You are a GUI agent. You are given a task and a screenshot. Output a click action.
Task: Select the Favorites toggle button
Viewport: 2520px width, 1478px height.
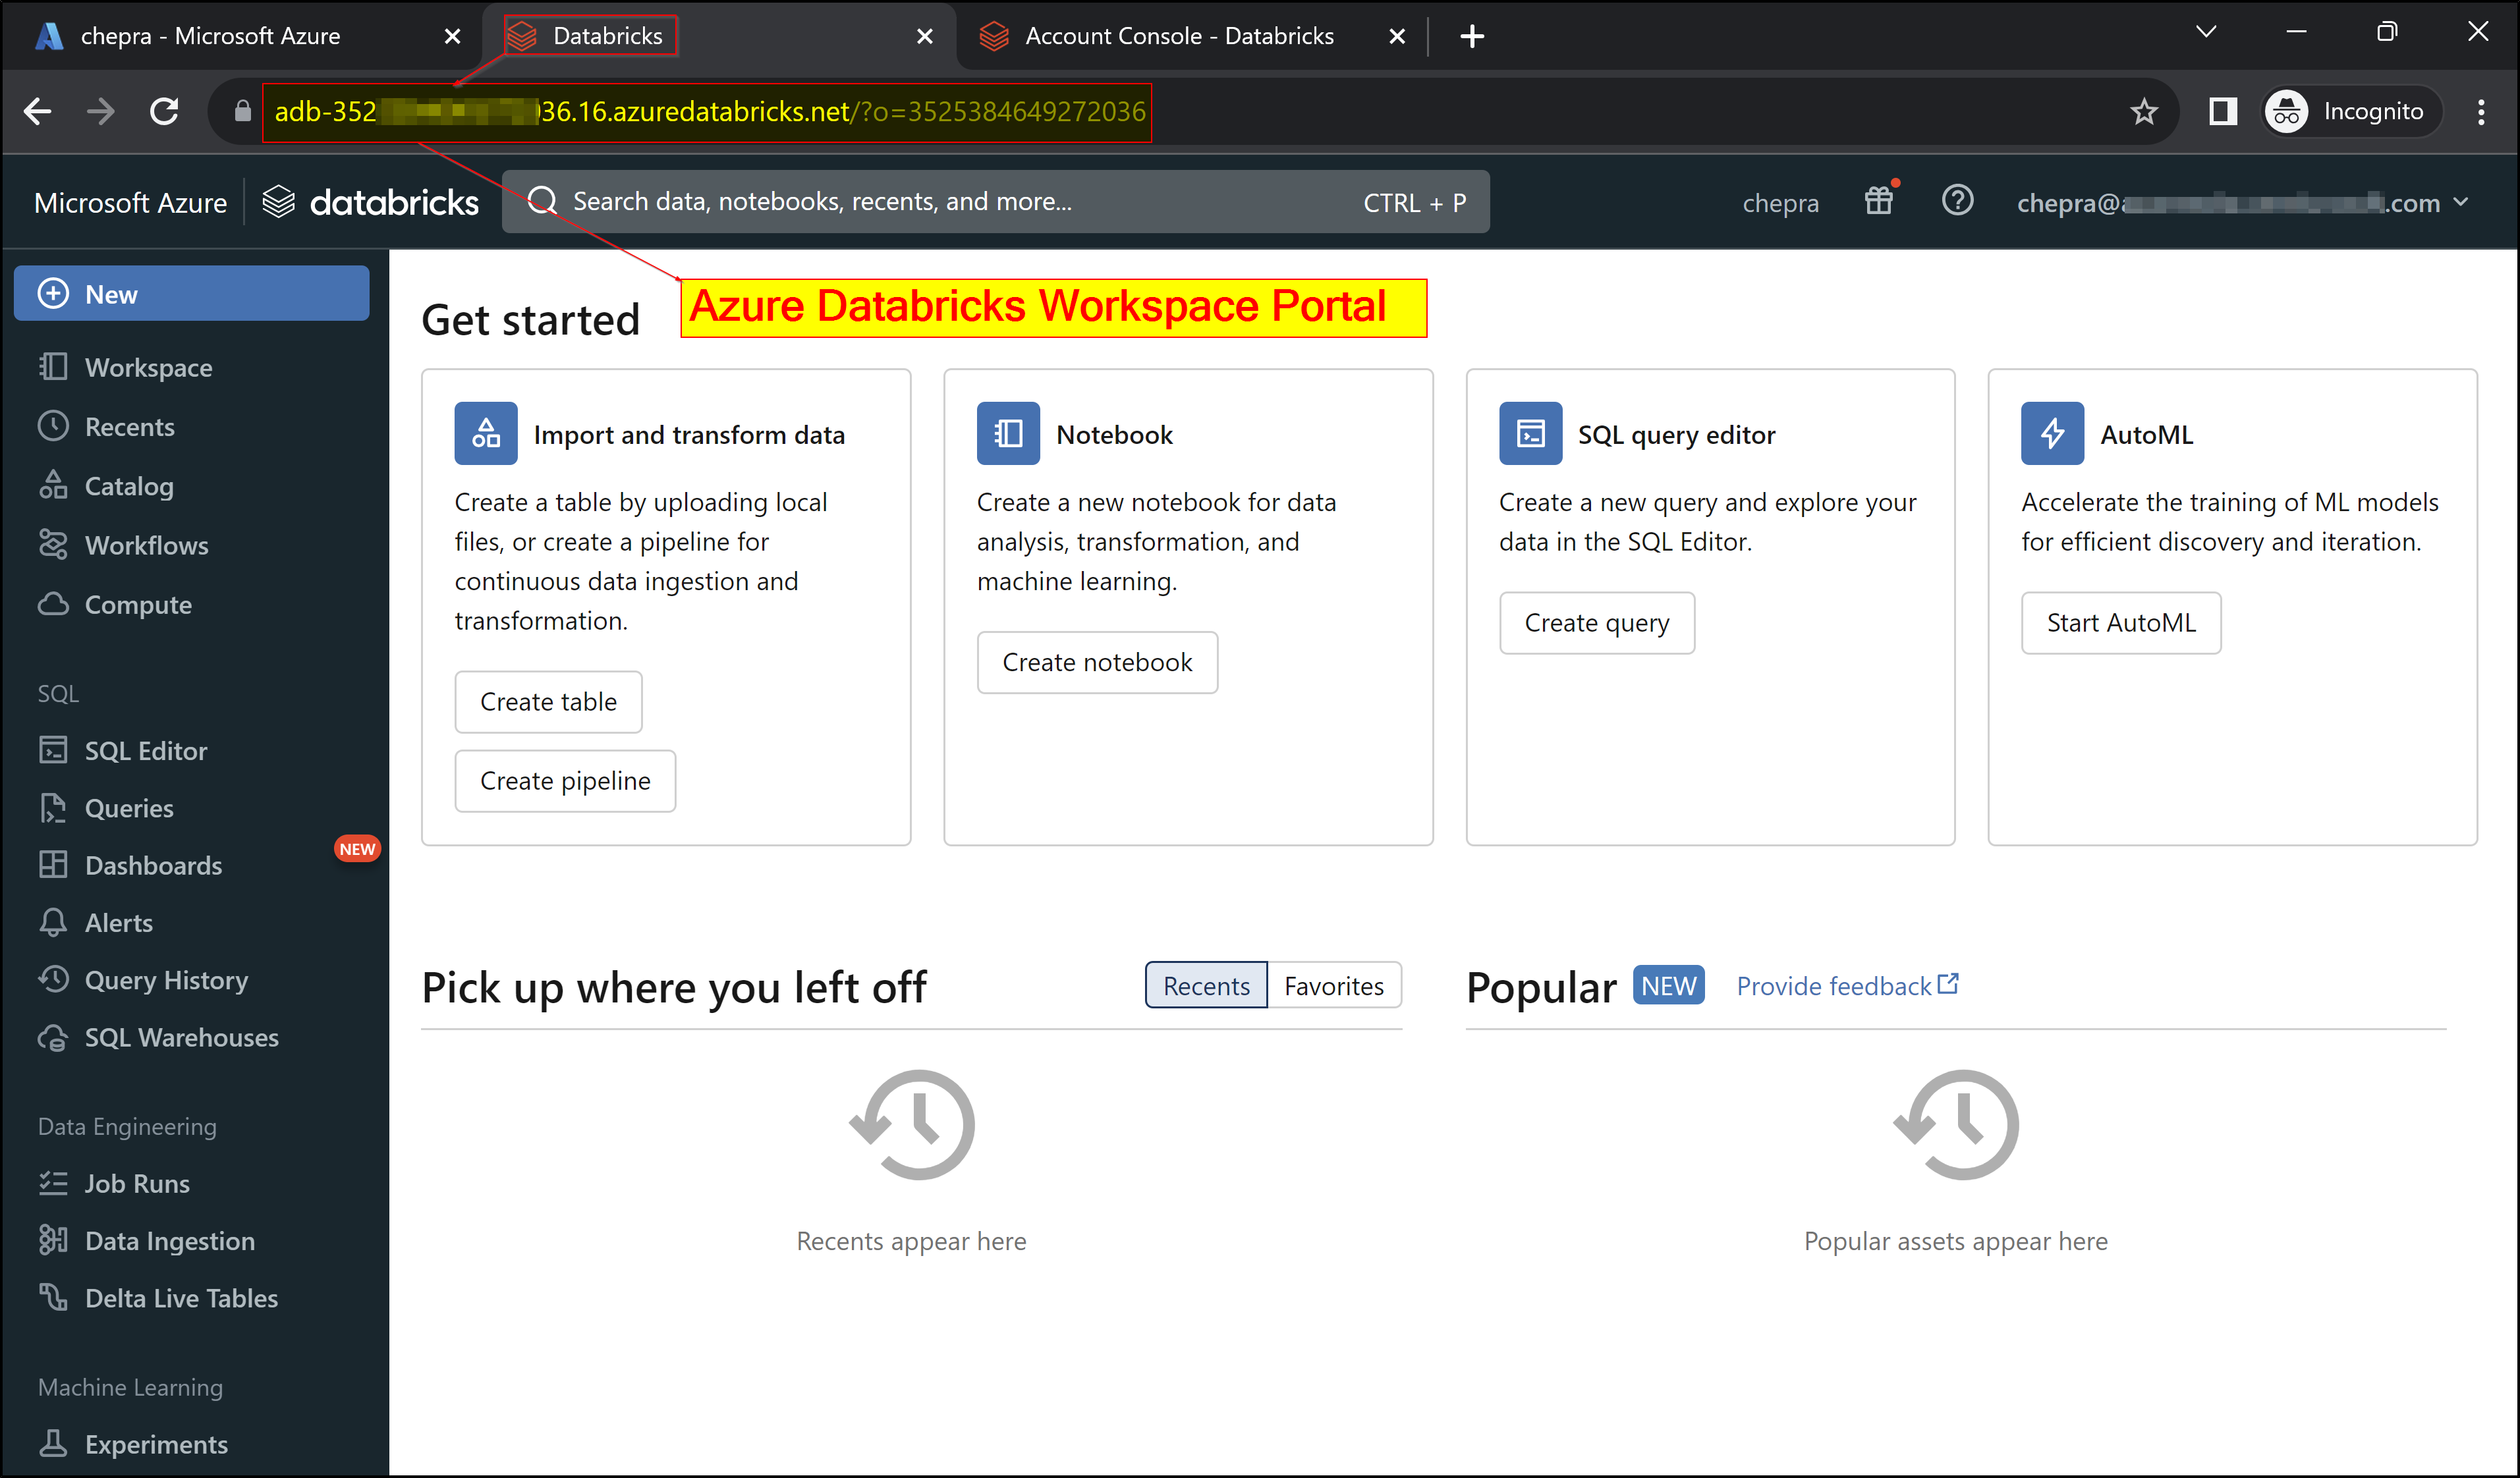(x=1333, y=986)
